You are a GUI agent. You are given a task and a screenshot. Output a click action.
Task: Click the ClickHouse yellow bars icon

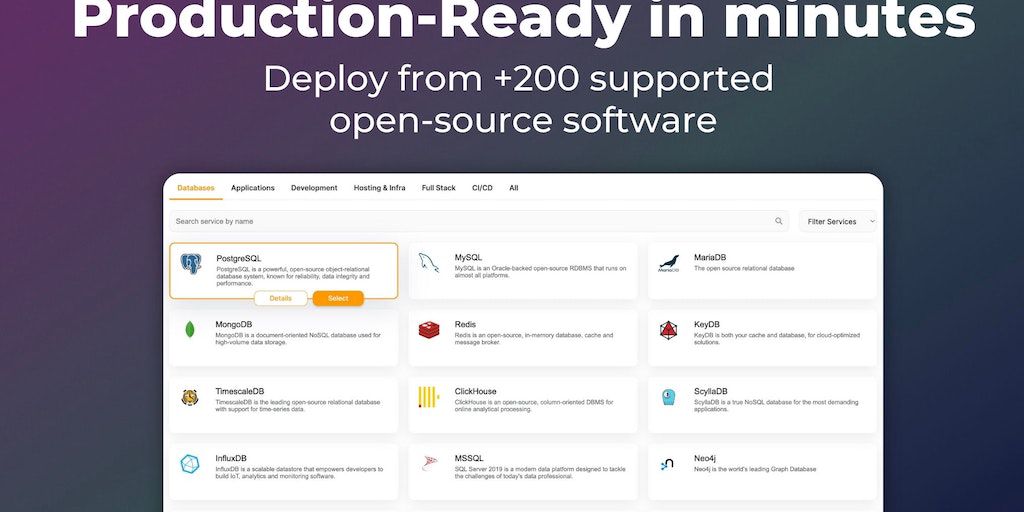(x=428, y=397)
